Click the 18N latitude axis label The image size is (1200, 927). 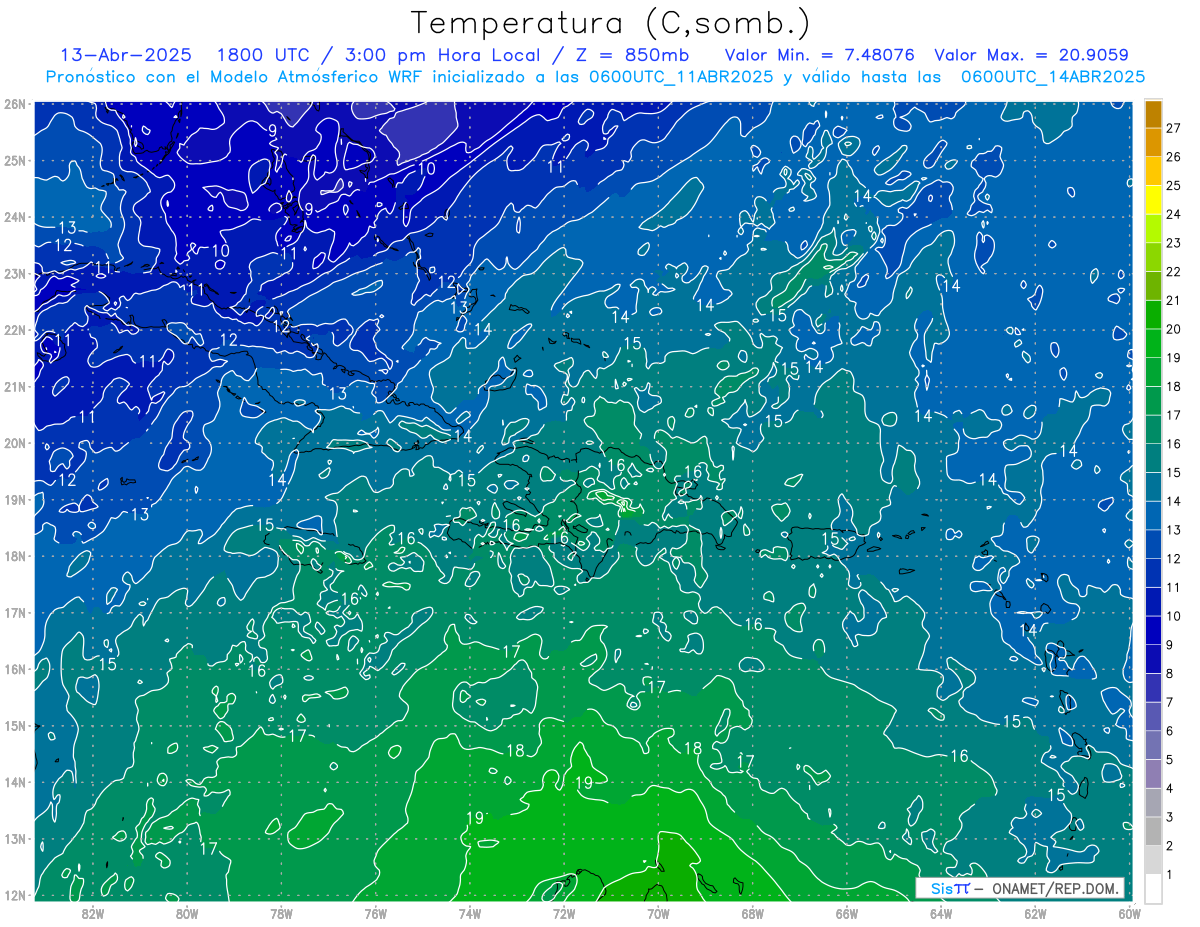click(x=15, y=556)
